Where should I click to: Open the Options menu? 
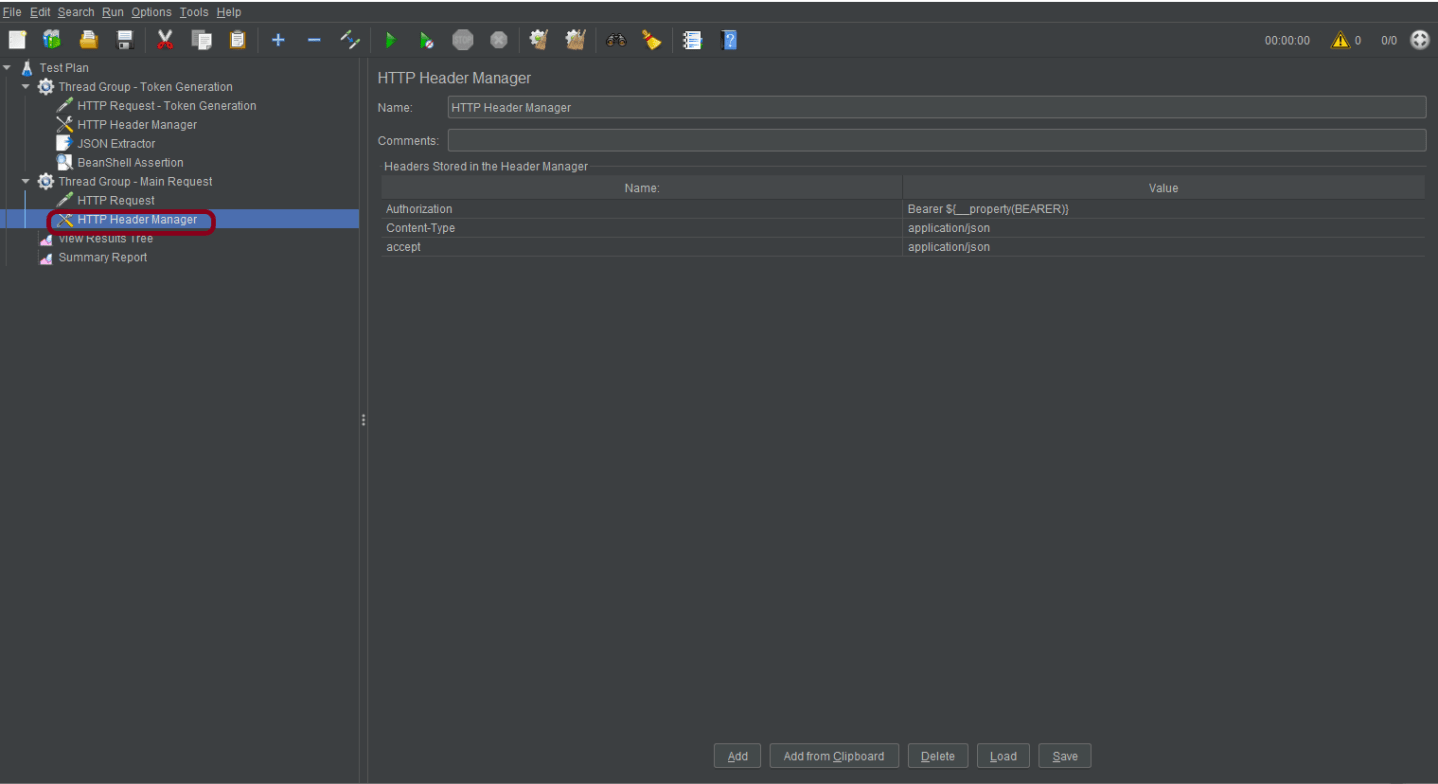151,11
